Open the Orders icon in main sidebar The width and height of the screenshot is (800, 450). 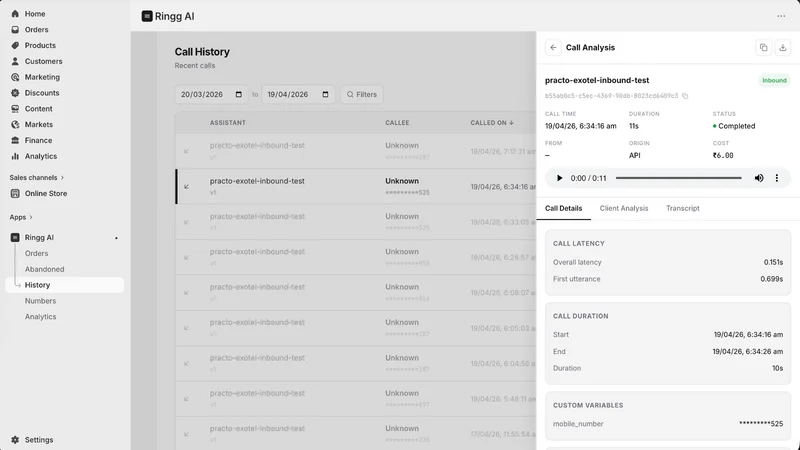pos(15,30)
